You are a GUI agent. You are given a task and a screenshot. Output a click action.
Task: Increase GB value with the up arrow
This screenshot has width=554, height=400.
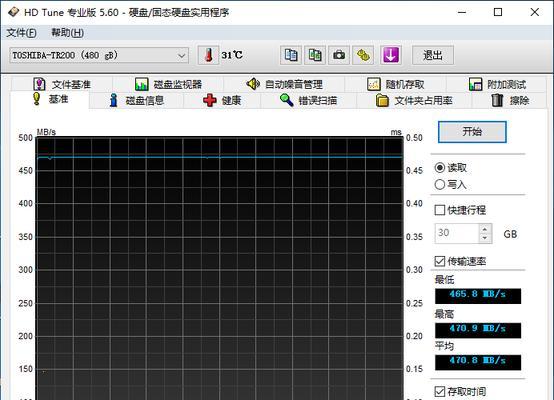[x=485, y=229]
